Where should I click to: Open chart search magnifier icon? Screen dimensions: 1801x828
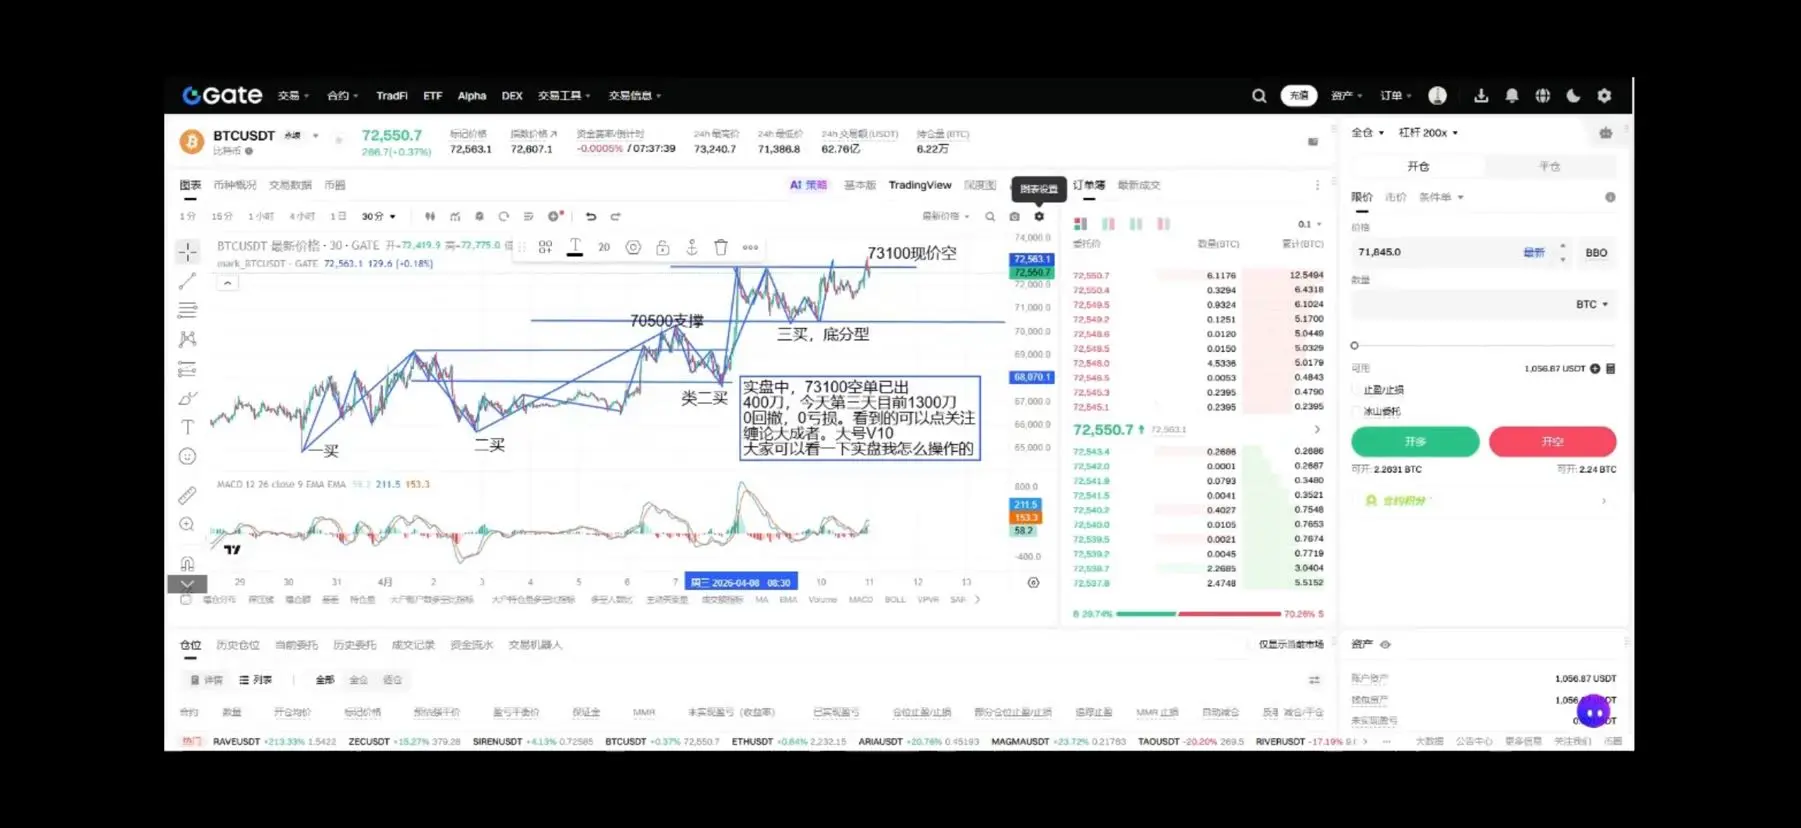pyautogui.click(x=990, y=216)
